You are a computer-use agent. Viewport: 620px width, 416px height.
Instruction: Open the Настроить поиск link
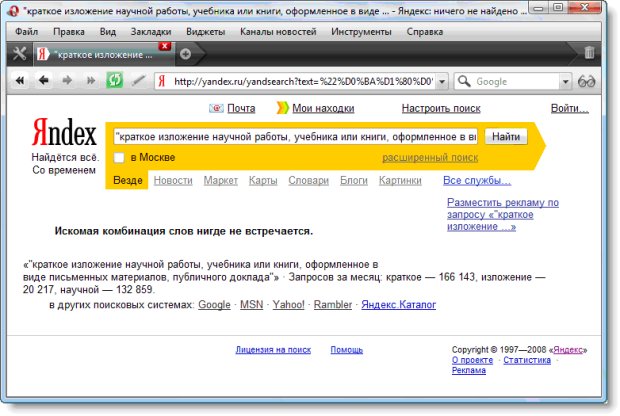(441, 108)
